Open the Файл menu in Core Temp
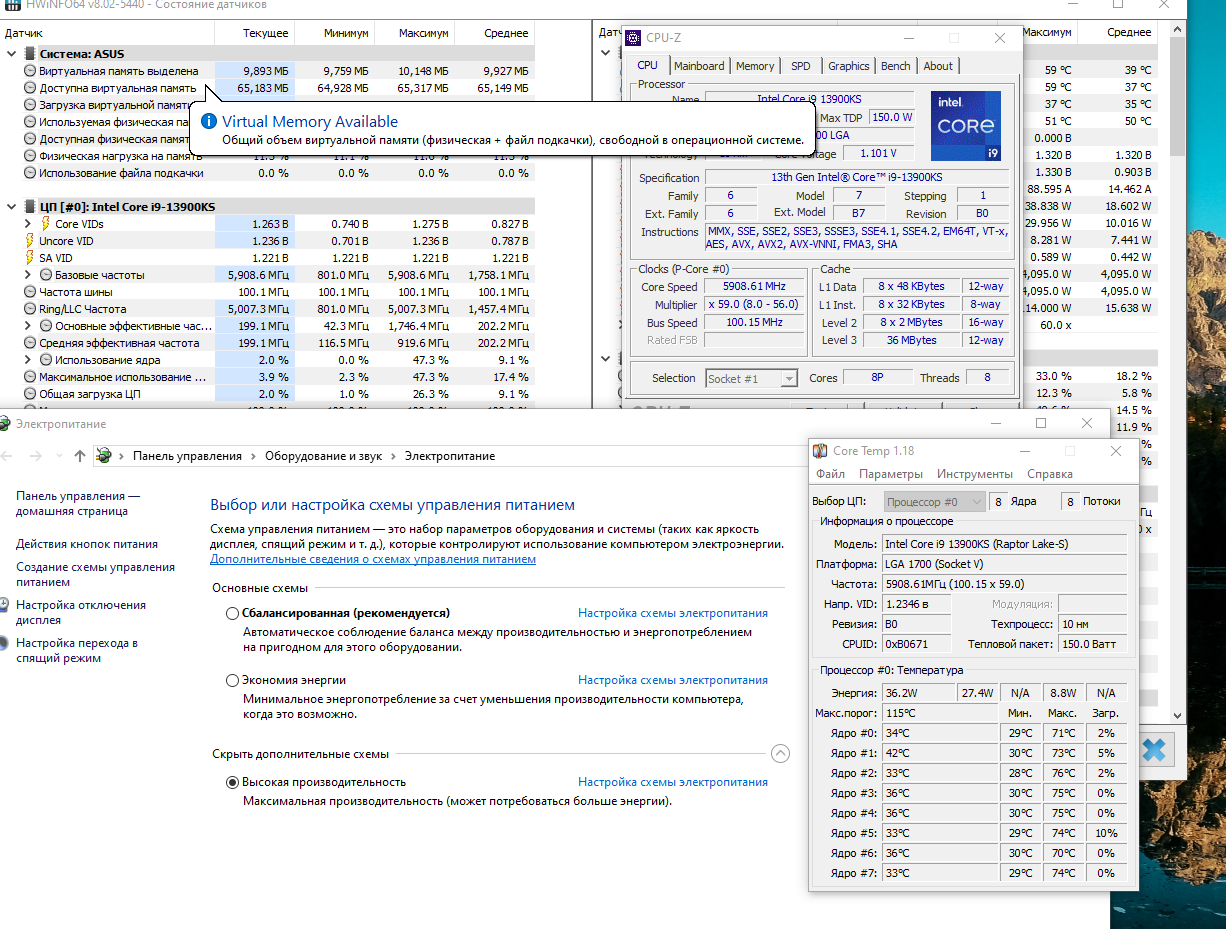 coord(830,474)
